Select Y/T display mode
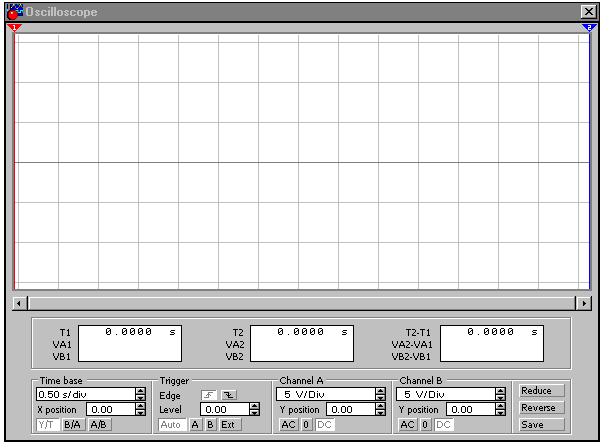Screen dimensions: 607x445 [48, 424]
